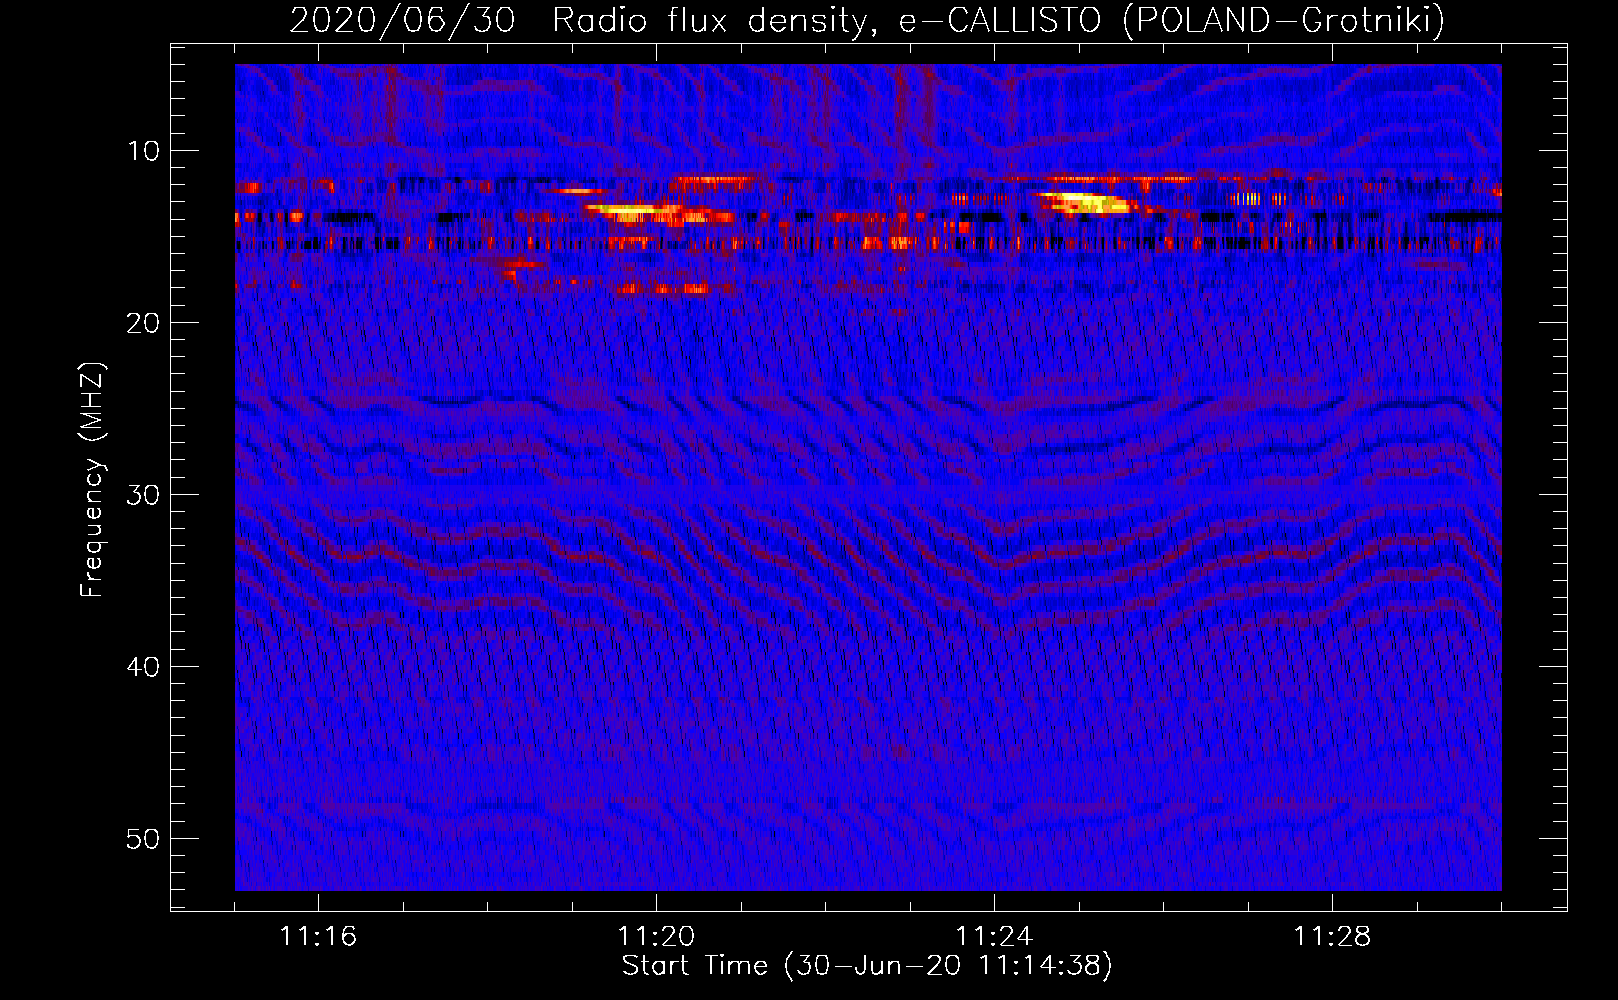Click the frequency tick label "30"
Screen dimensions: 1618x1000
(x=143, y=495)
